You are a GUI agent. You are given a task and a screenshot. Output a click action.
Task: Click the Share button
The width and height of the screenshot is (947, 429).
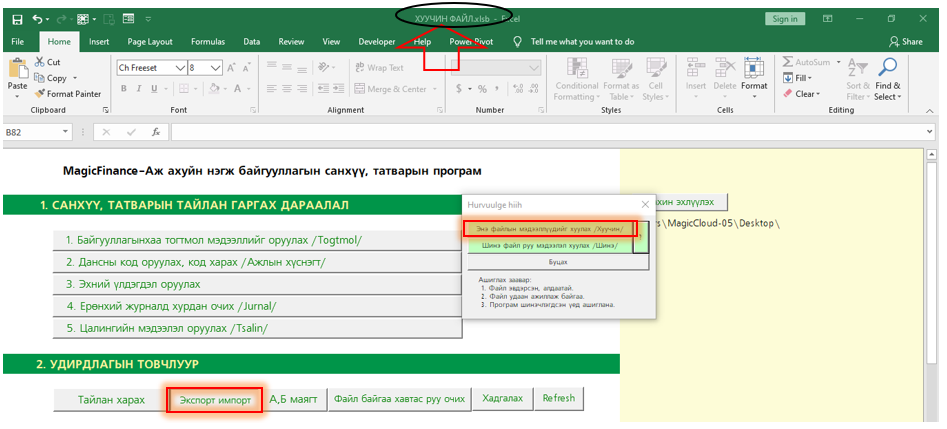click(905, 42)
